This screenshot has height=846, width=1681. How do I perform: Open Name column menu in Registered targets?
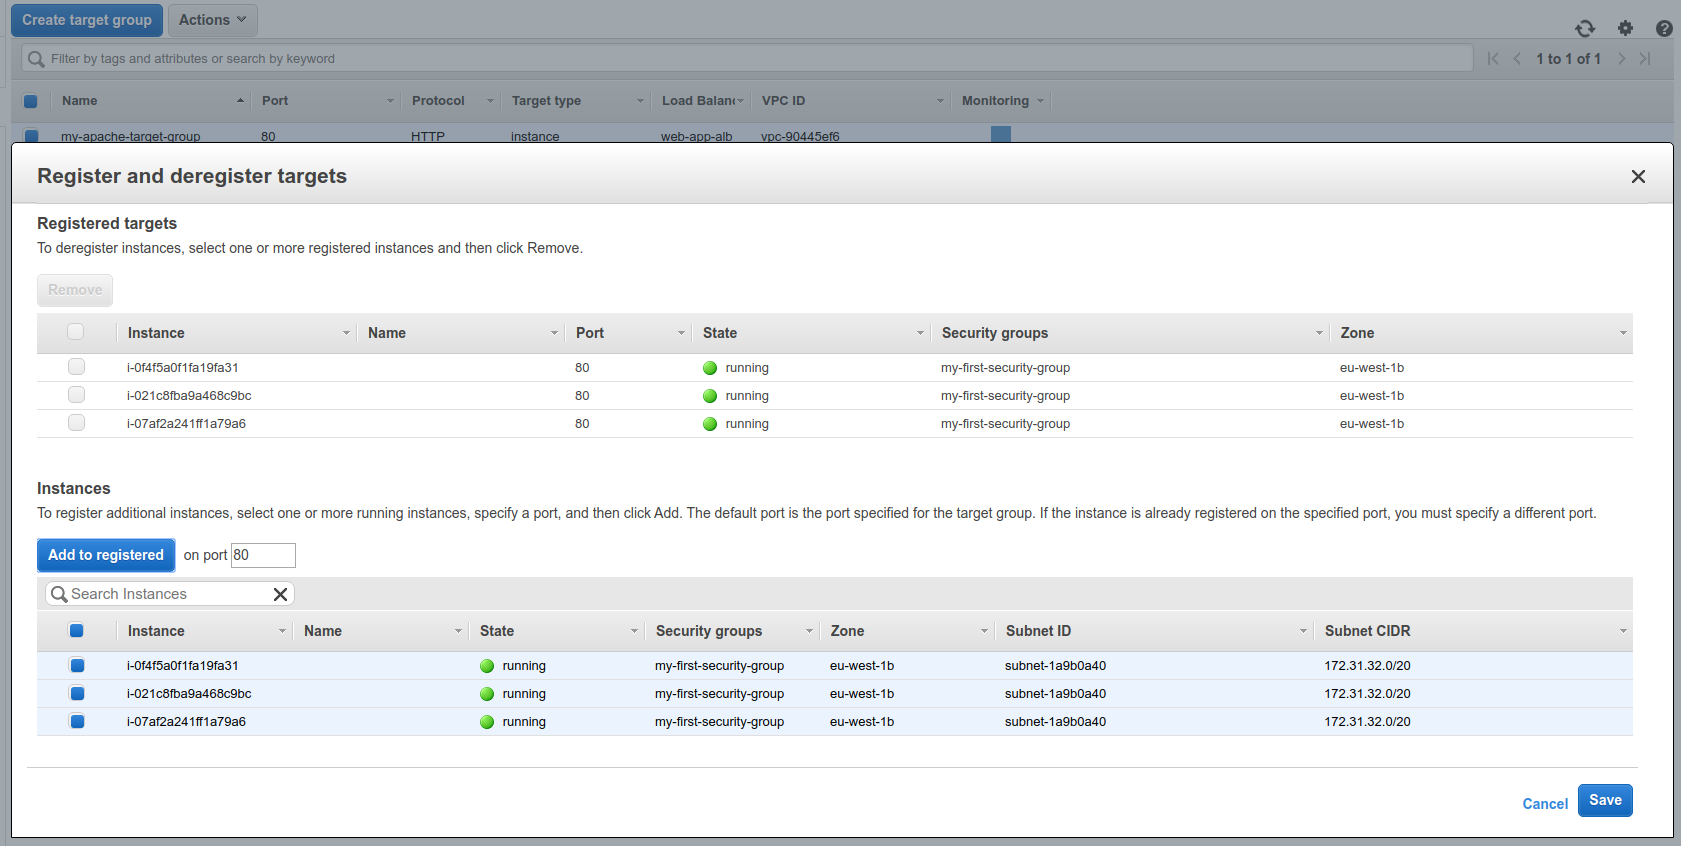(x=554, y=333)
